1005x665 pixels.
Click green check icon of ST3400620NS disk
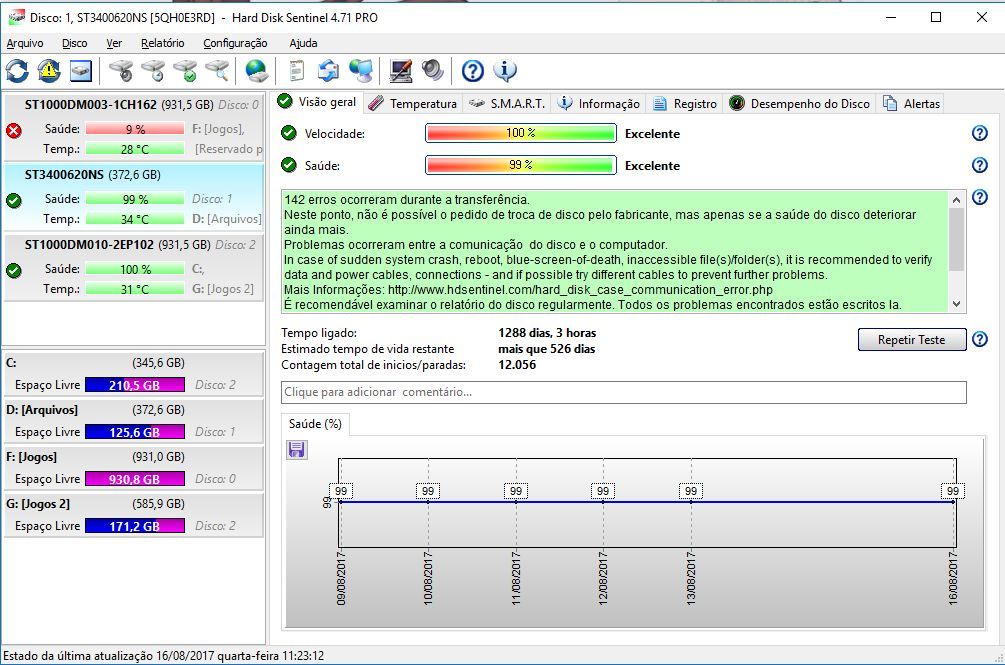(x=13, y=201)
